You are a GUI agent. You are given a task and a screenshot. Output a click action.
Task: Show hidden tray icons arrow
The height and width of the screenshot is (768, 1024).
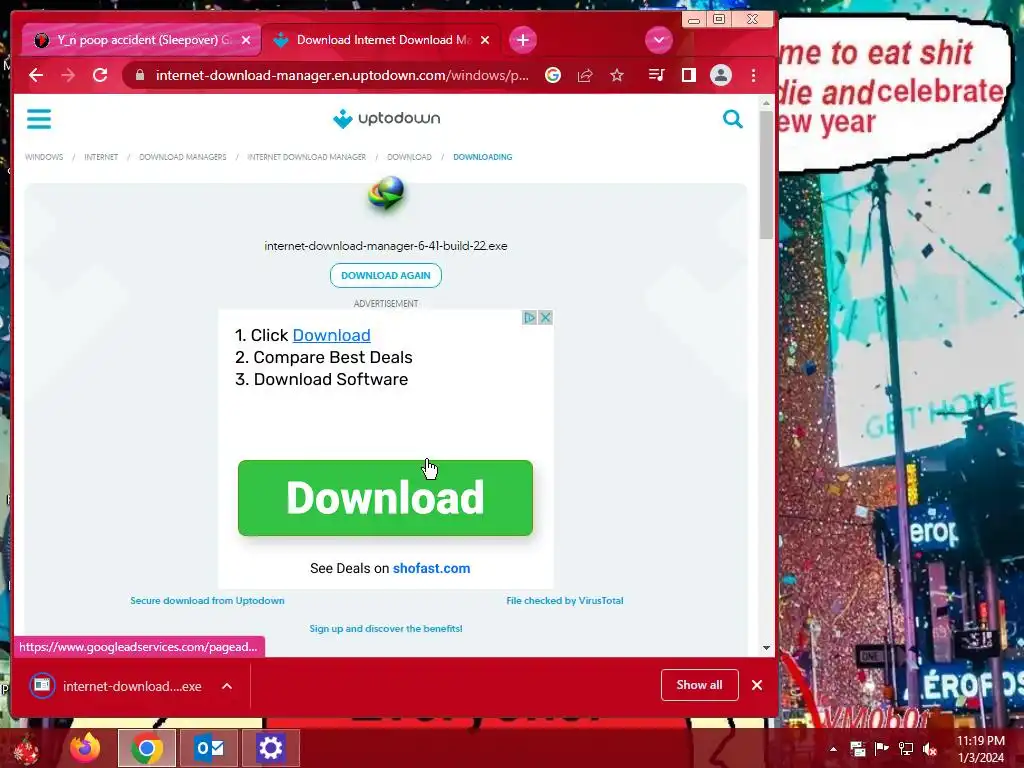[833, 749]
